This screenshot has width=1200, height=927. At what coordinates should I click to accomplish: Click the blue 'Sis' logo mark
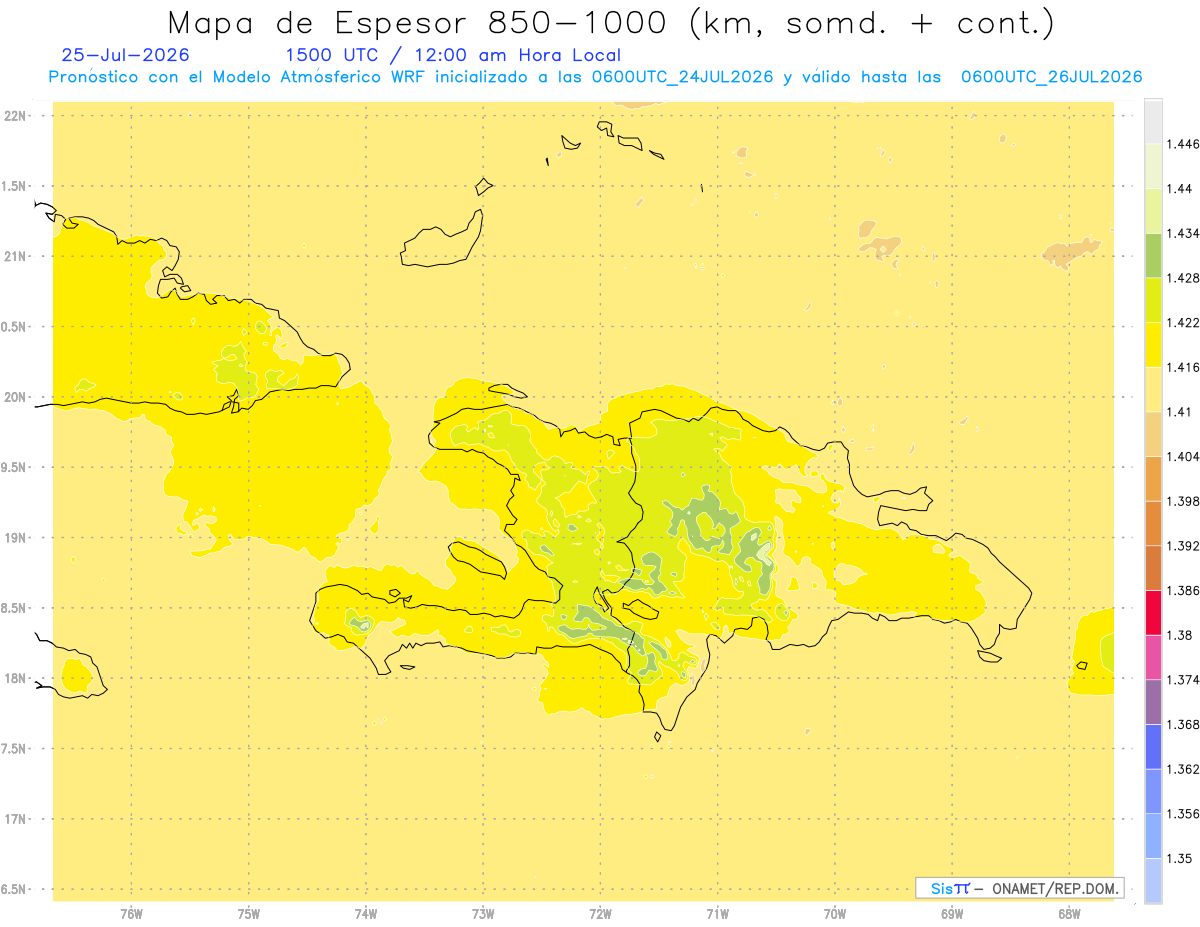click(942, 888)
